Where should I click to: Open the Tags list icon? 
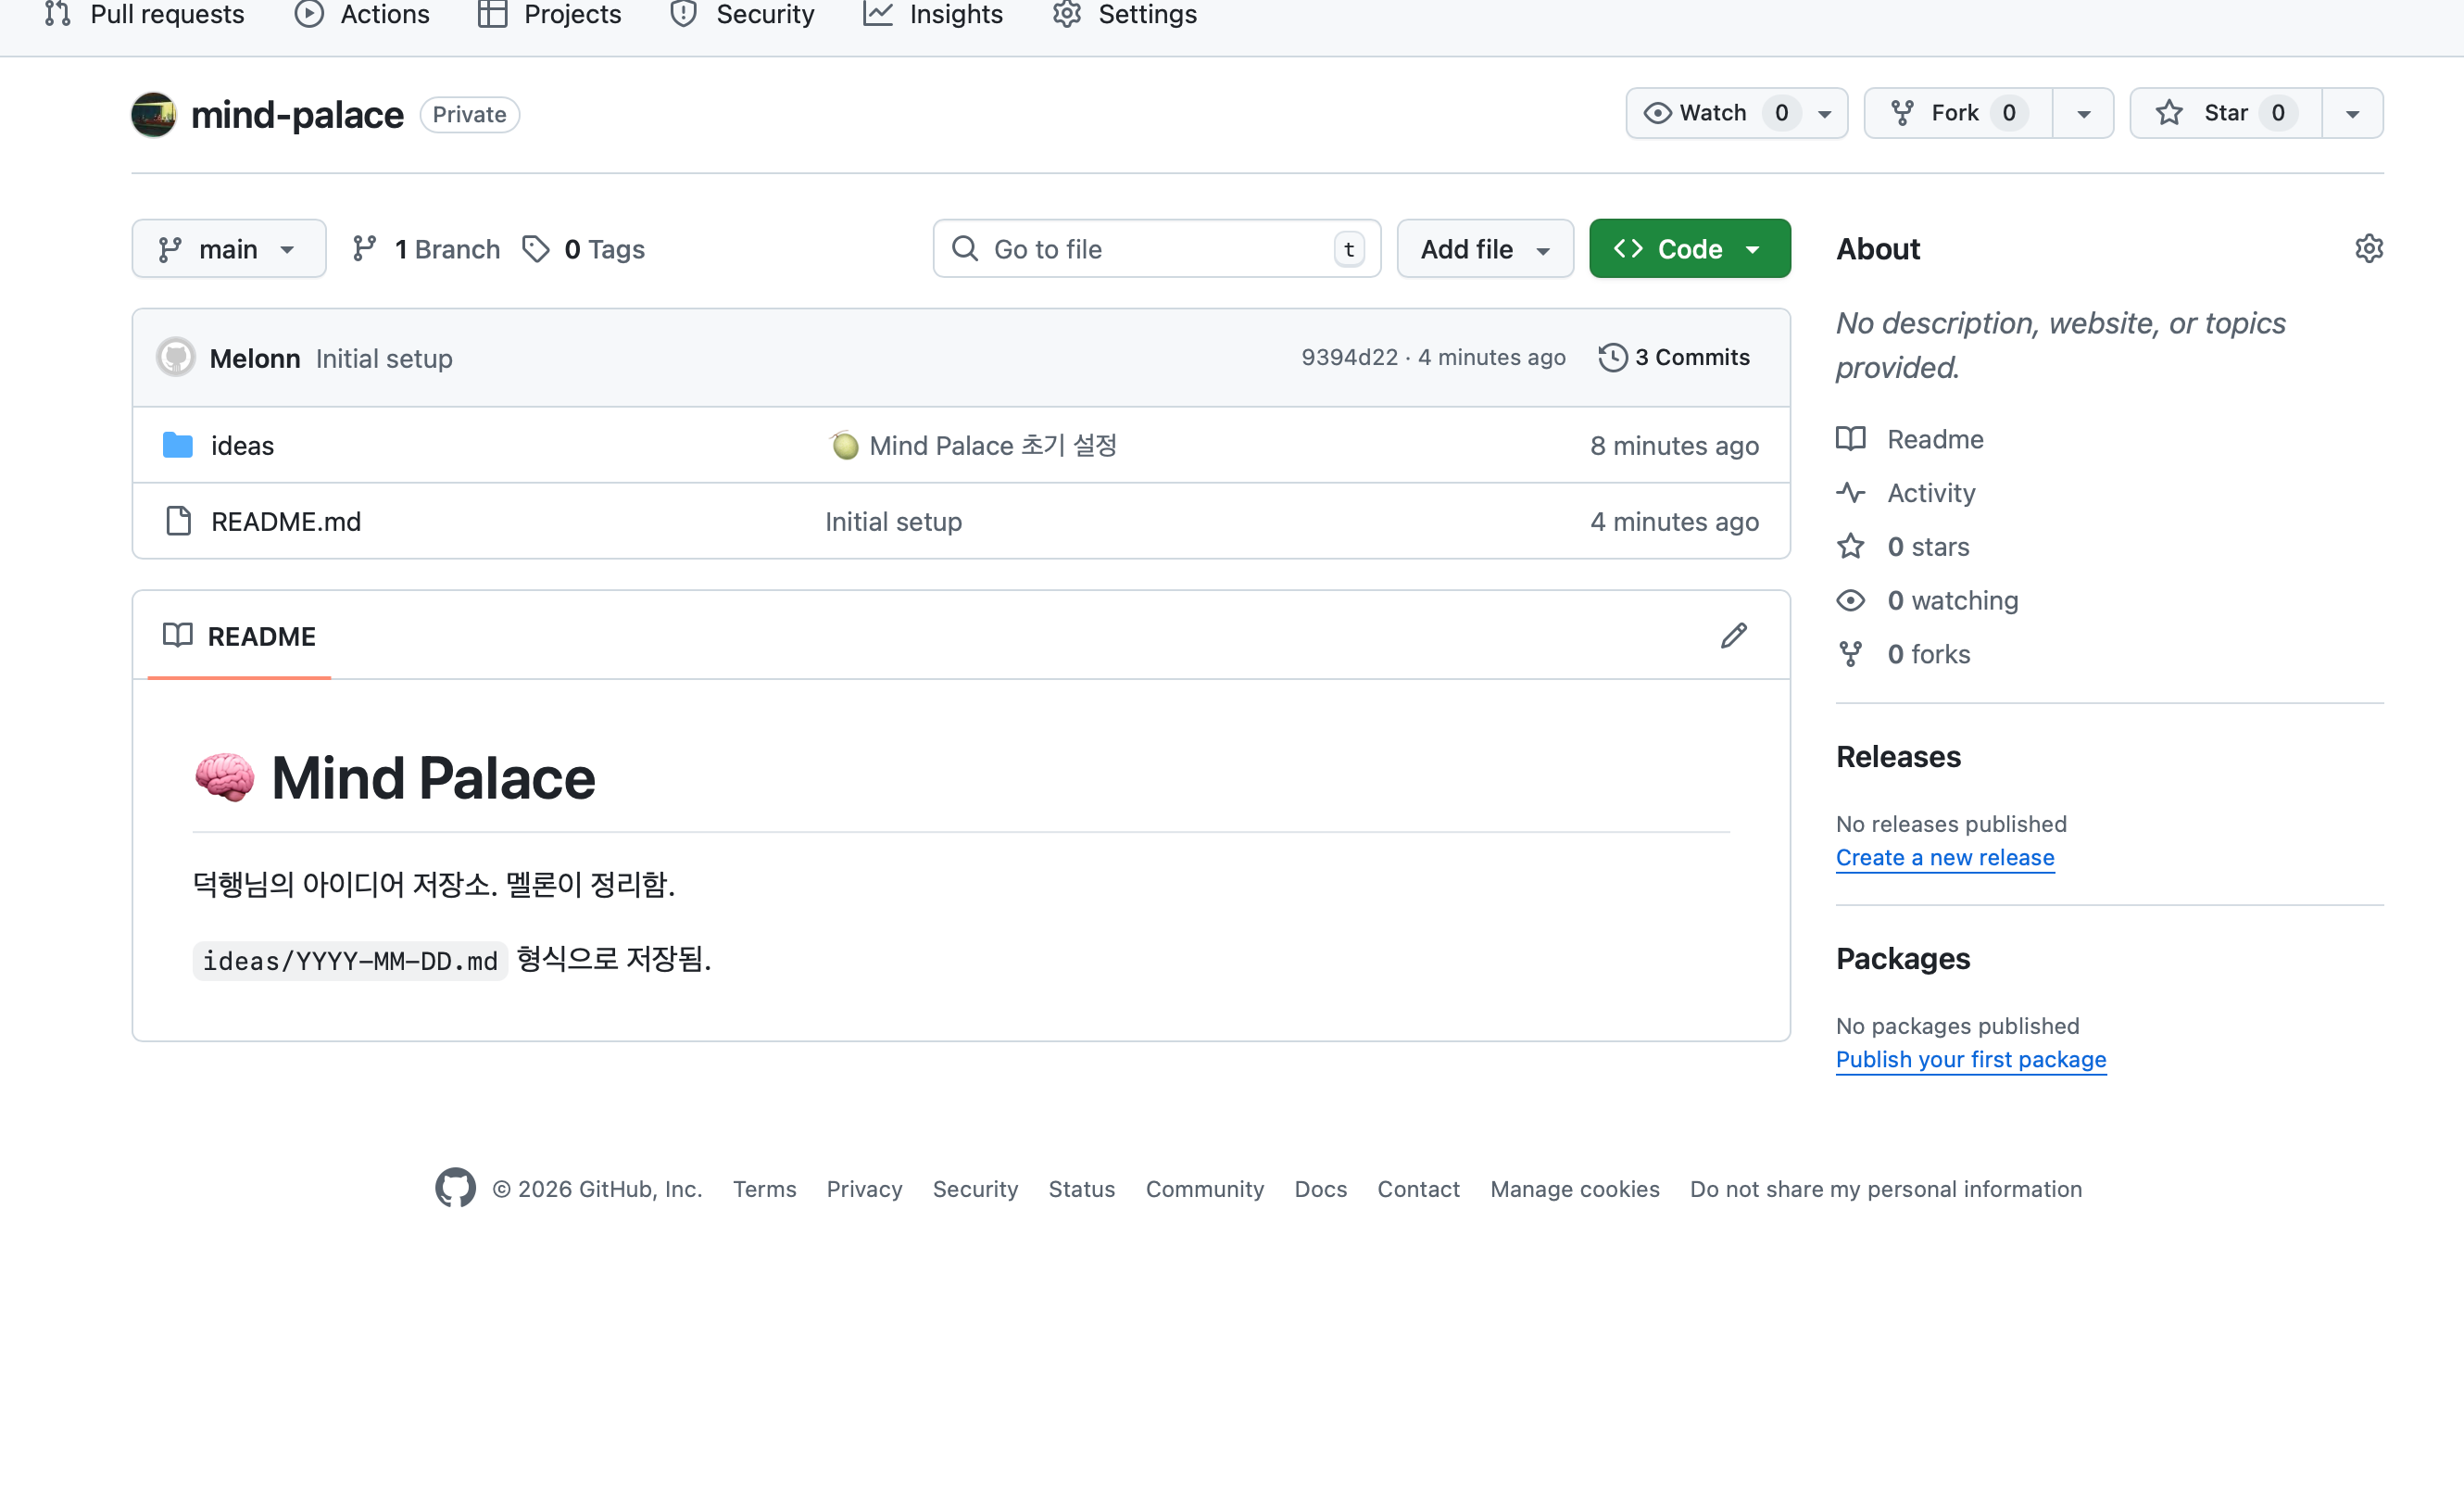(536, 249)
